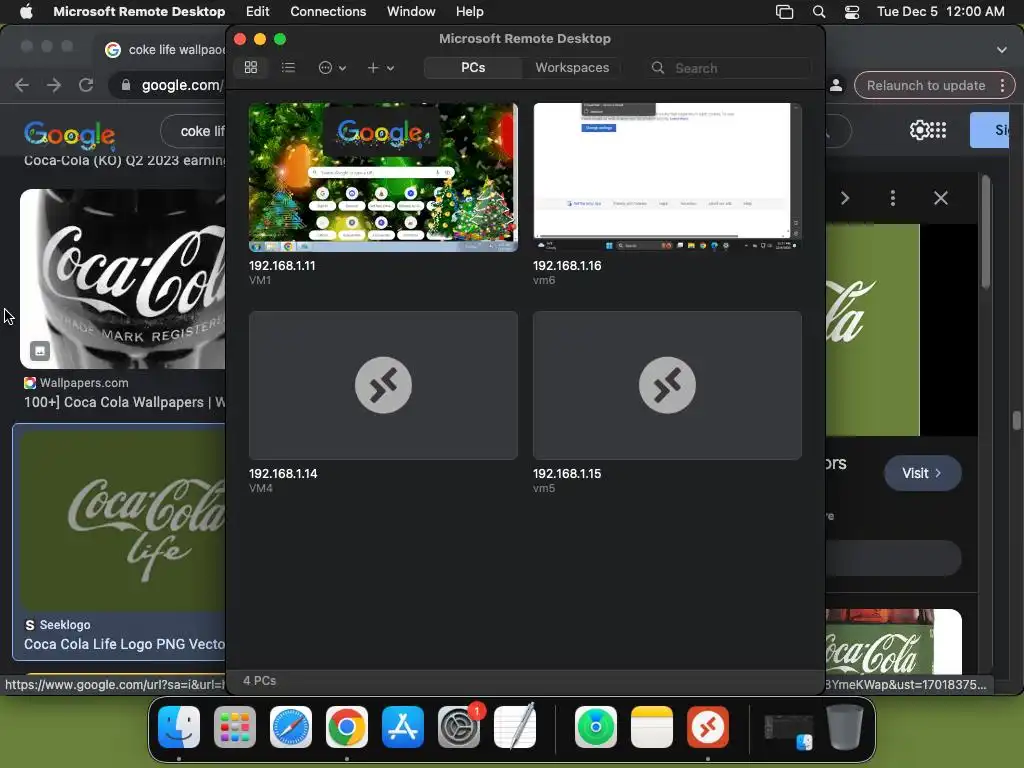Select the Workspaces tab
The width and height of the screenshot is (1024, 768).
[x=572, y=67]
